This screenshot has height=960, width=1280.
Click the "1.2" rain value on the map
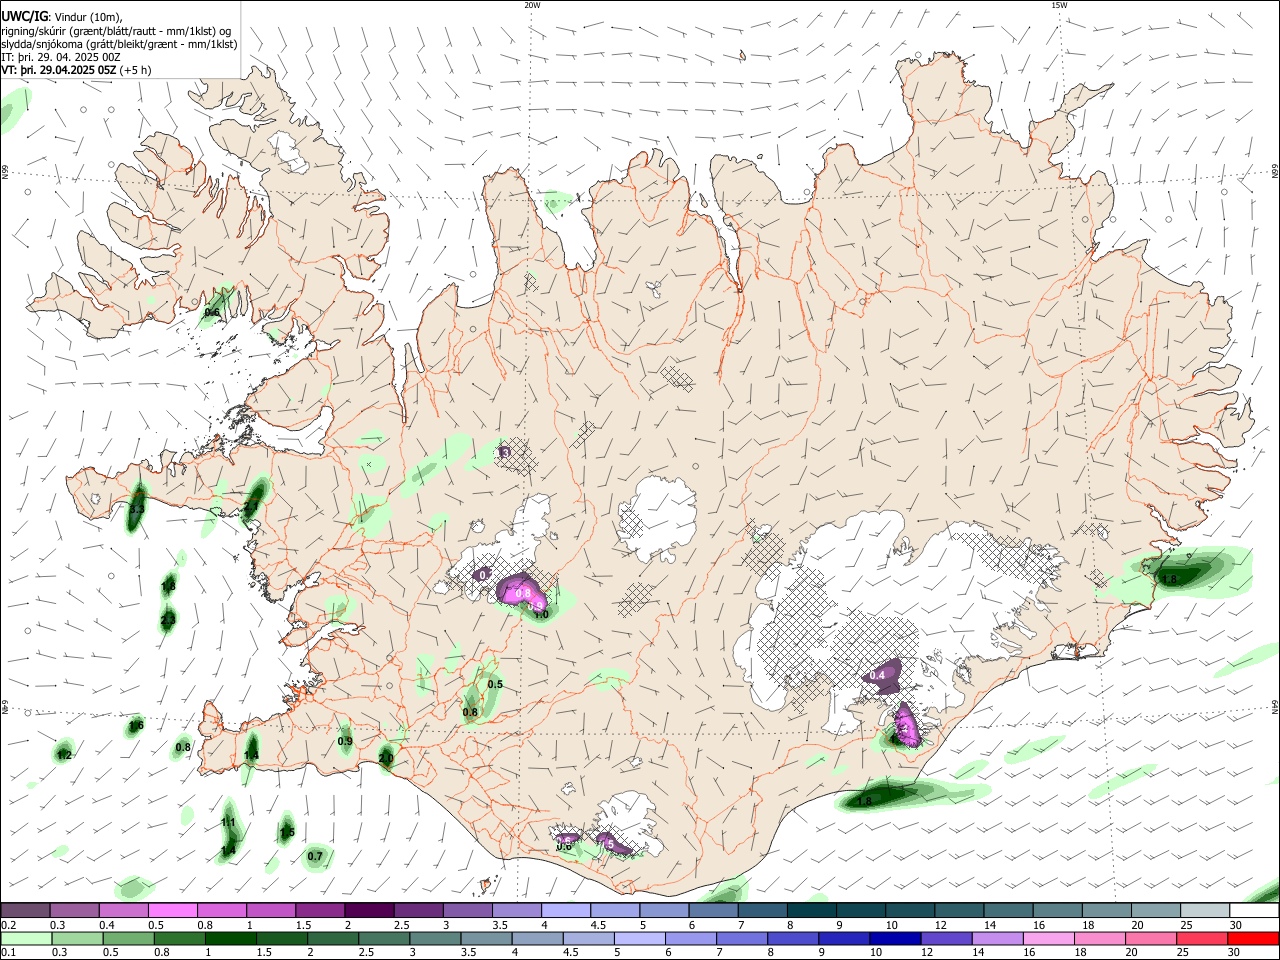[64, 755]
